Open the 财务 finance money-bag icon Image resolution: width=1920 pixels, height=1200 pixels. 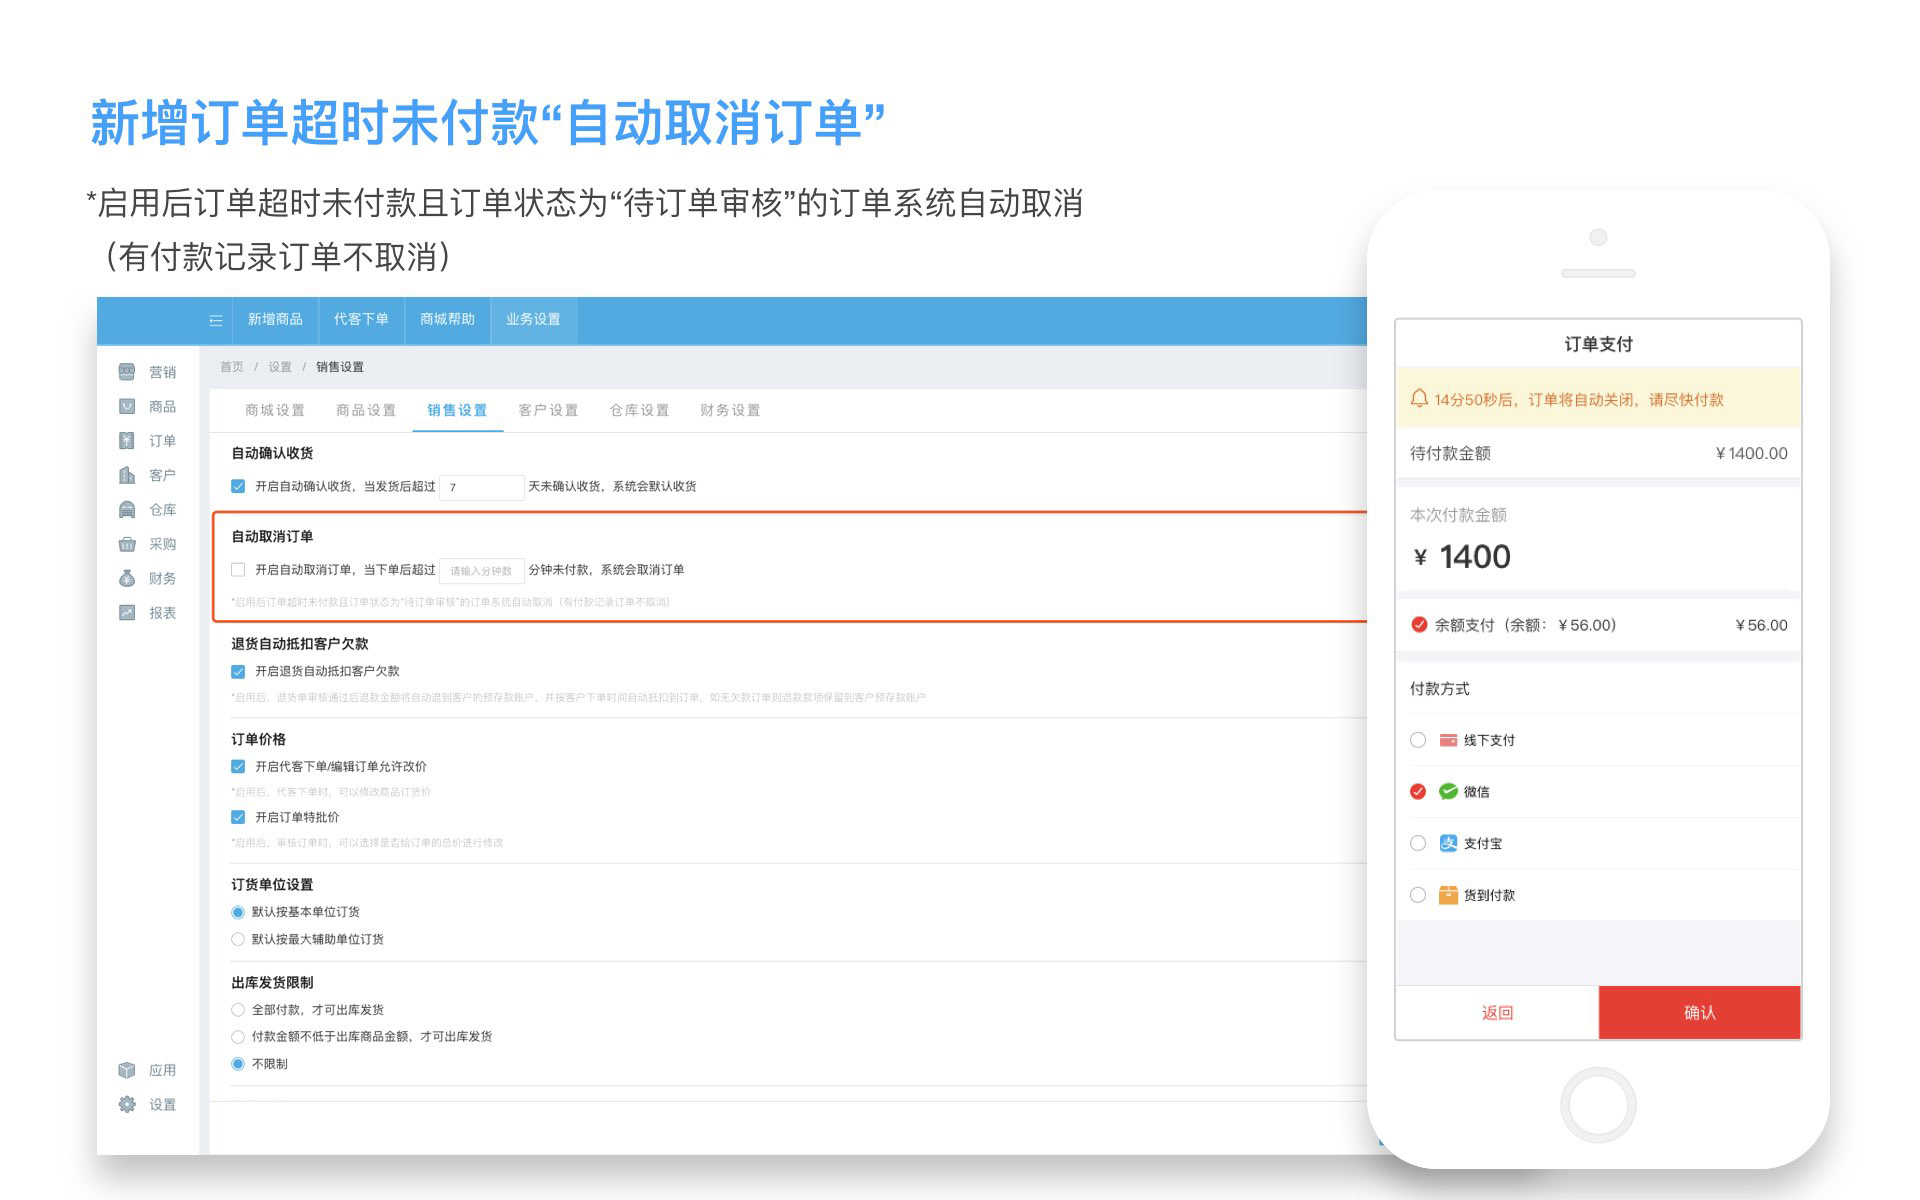click(x=127, y=578)
